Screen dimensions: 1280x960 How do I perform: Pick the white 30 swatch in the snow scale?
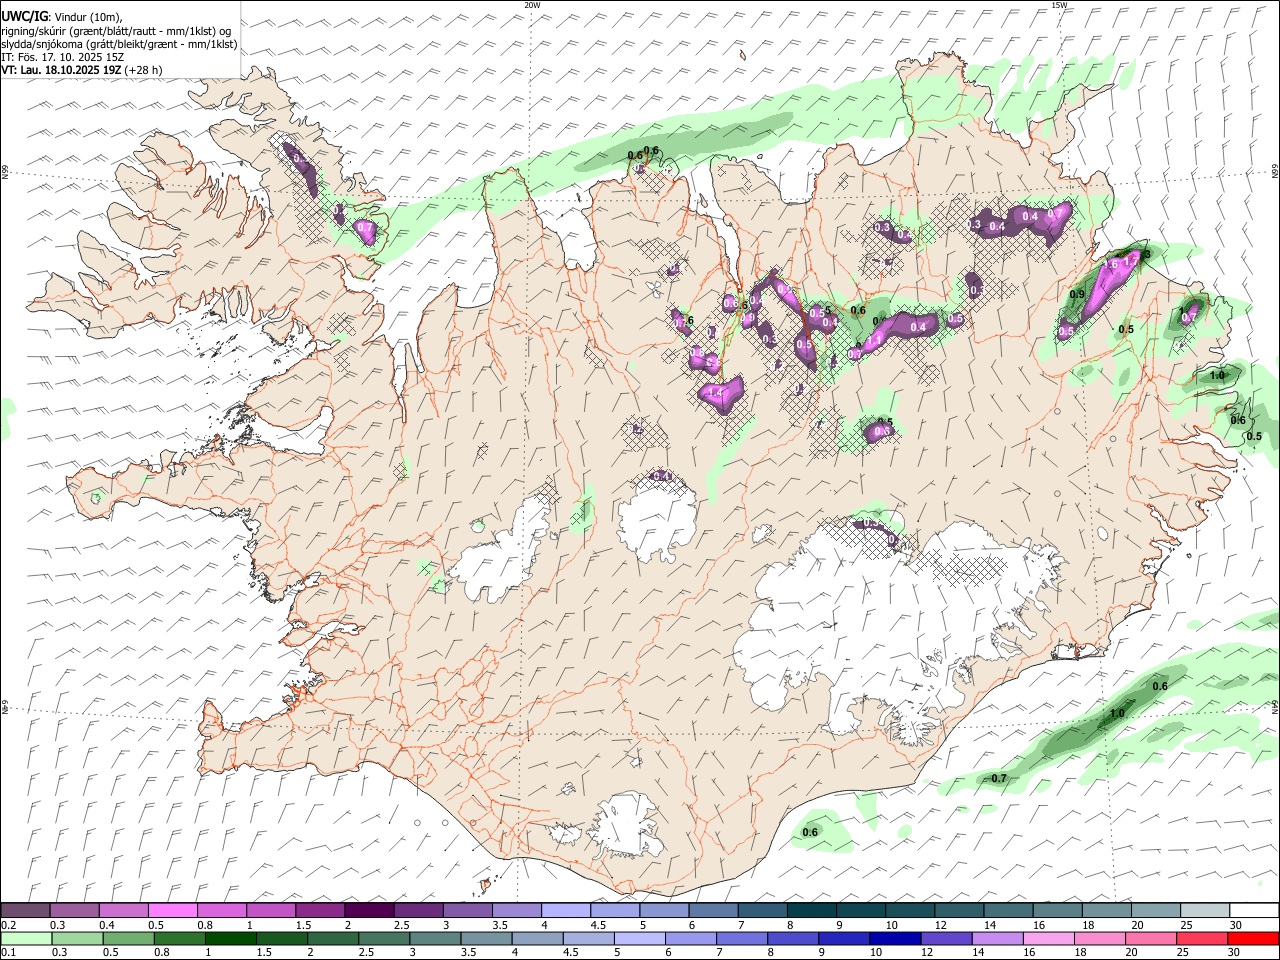[1254, 910]
